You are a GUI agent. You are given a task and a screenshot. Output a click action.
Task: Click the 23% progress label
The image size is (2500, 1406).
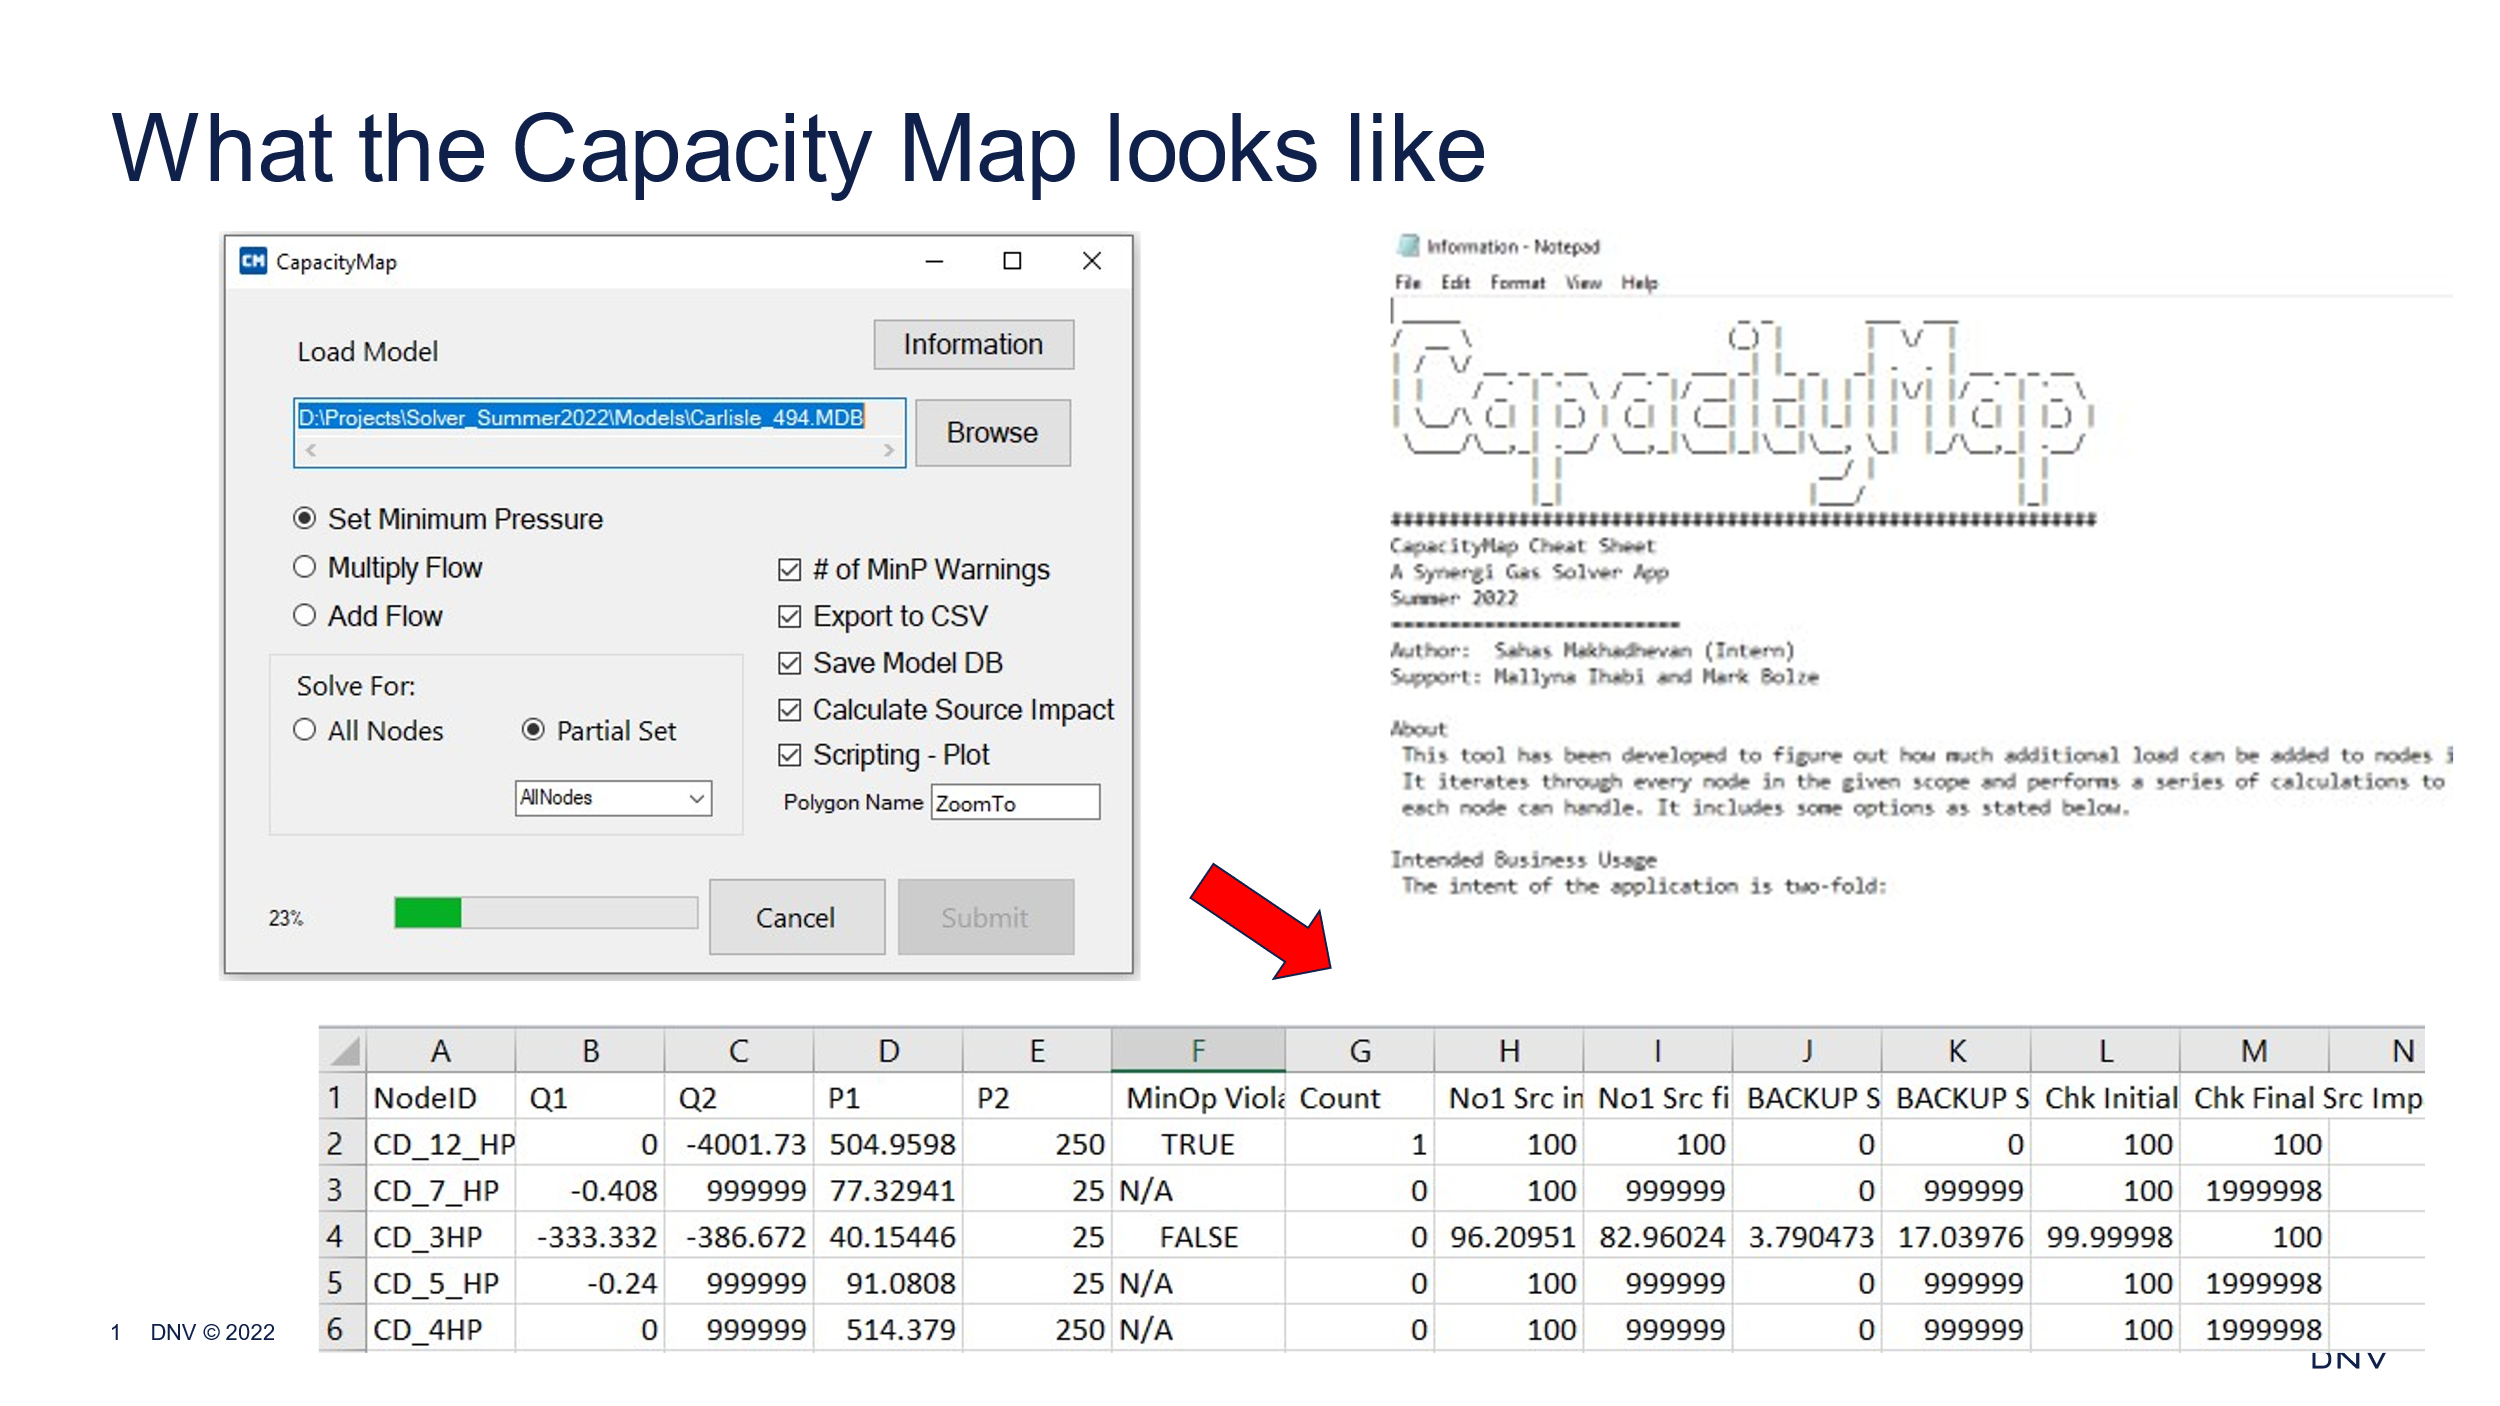point(285,918)
